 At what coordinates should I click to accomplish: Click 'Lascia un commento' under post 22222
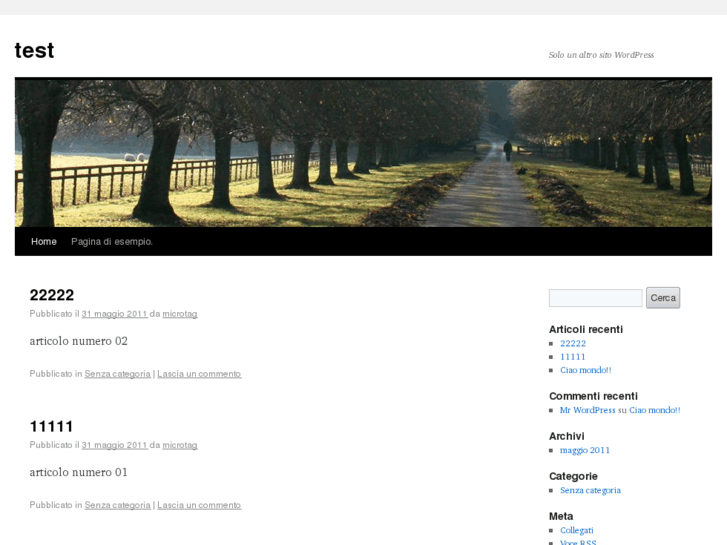pos(199,374)
